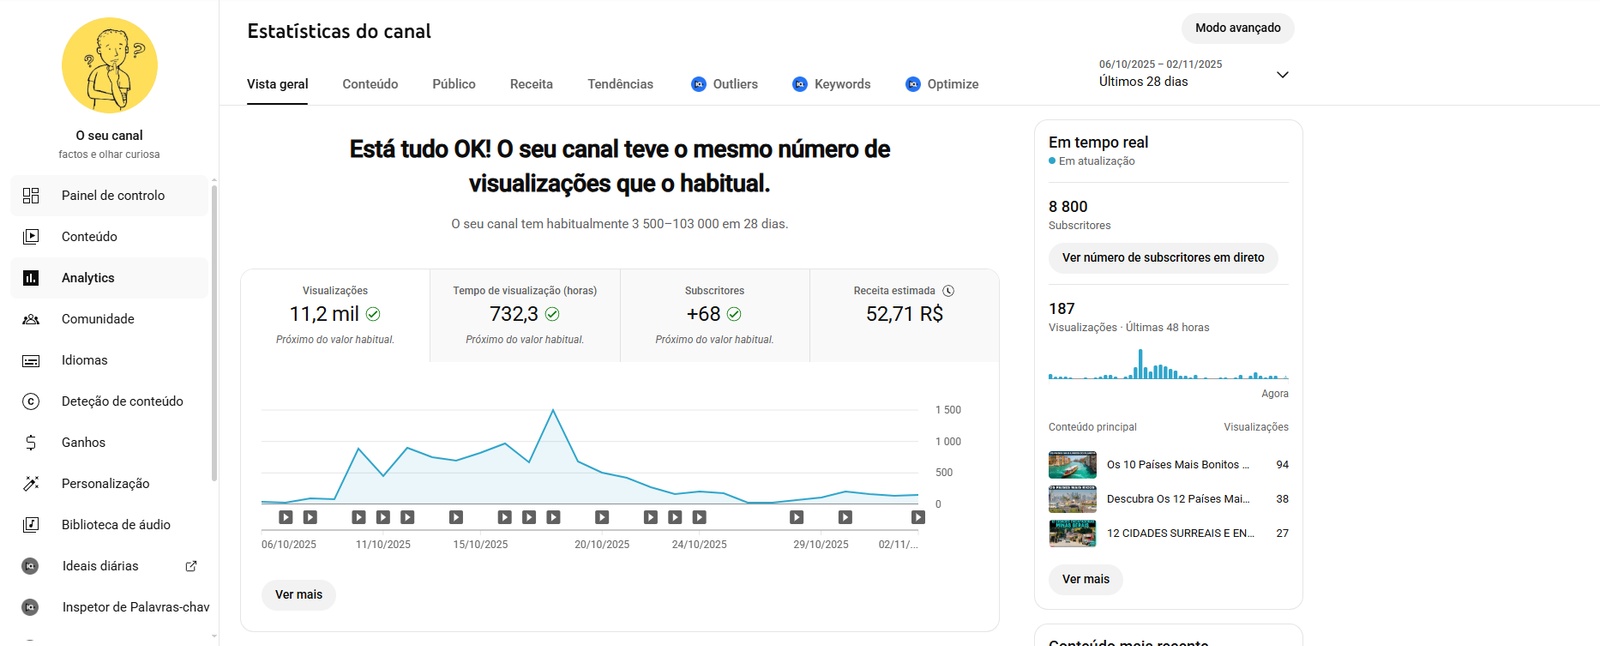Click the last video marker at chart's end

coord(918,517)
